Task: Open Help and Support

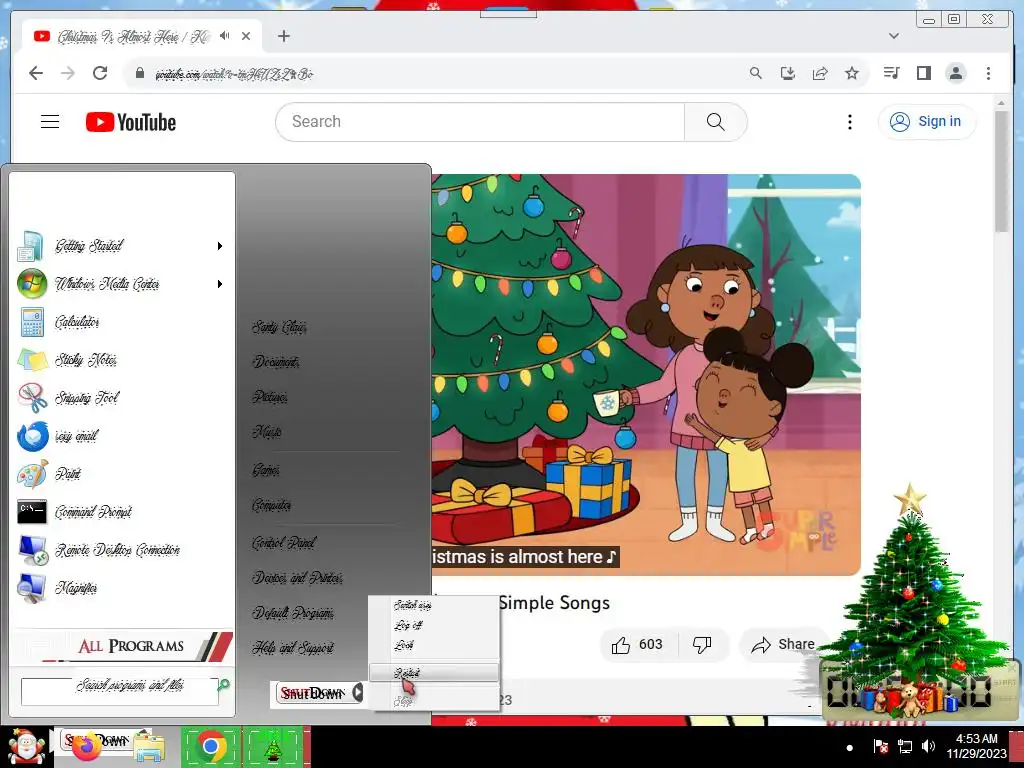Action: tap(293, 648)
